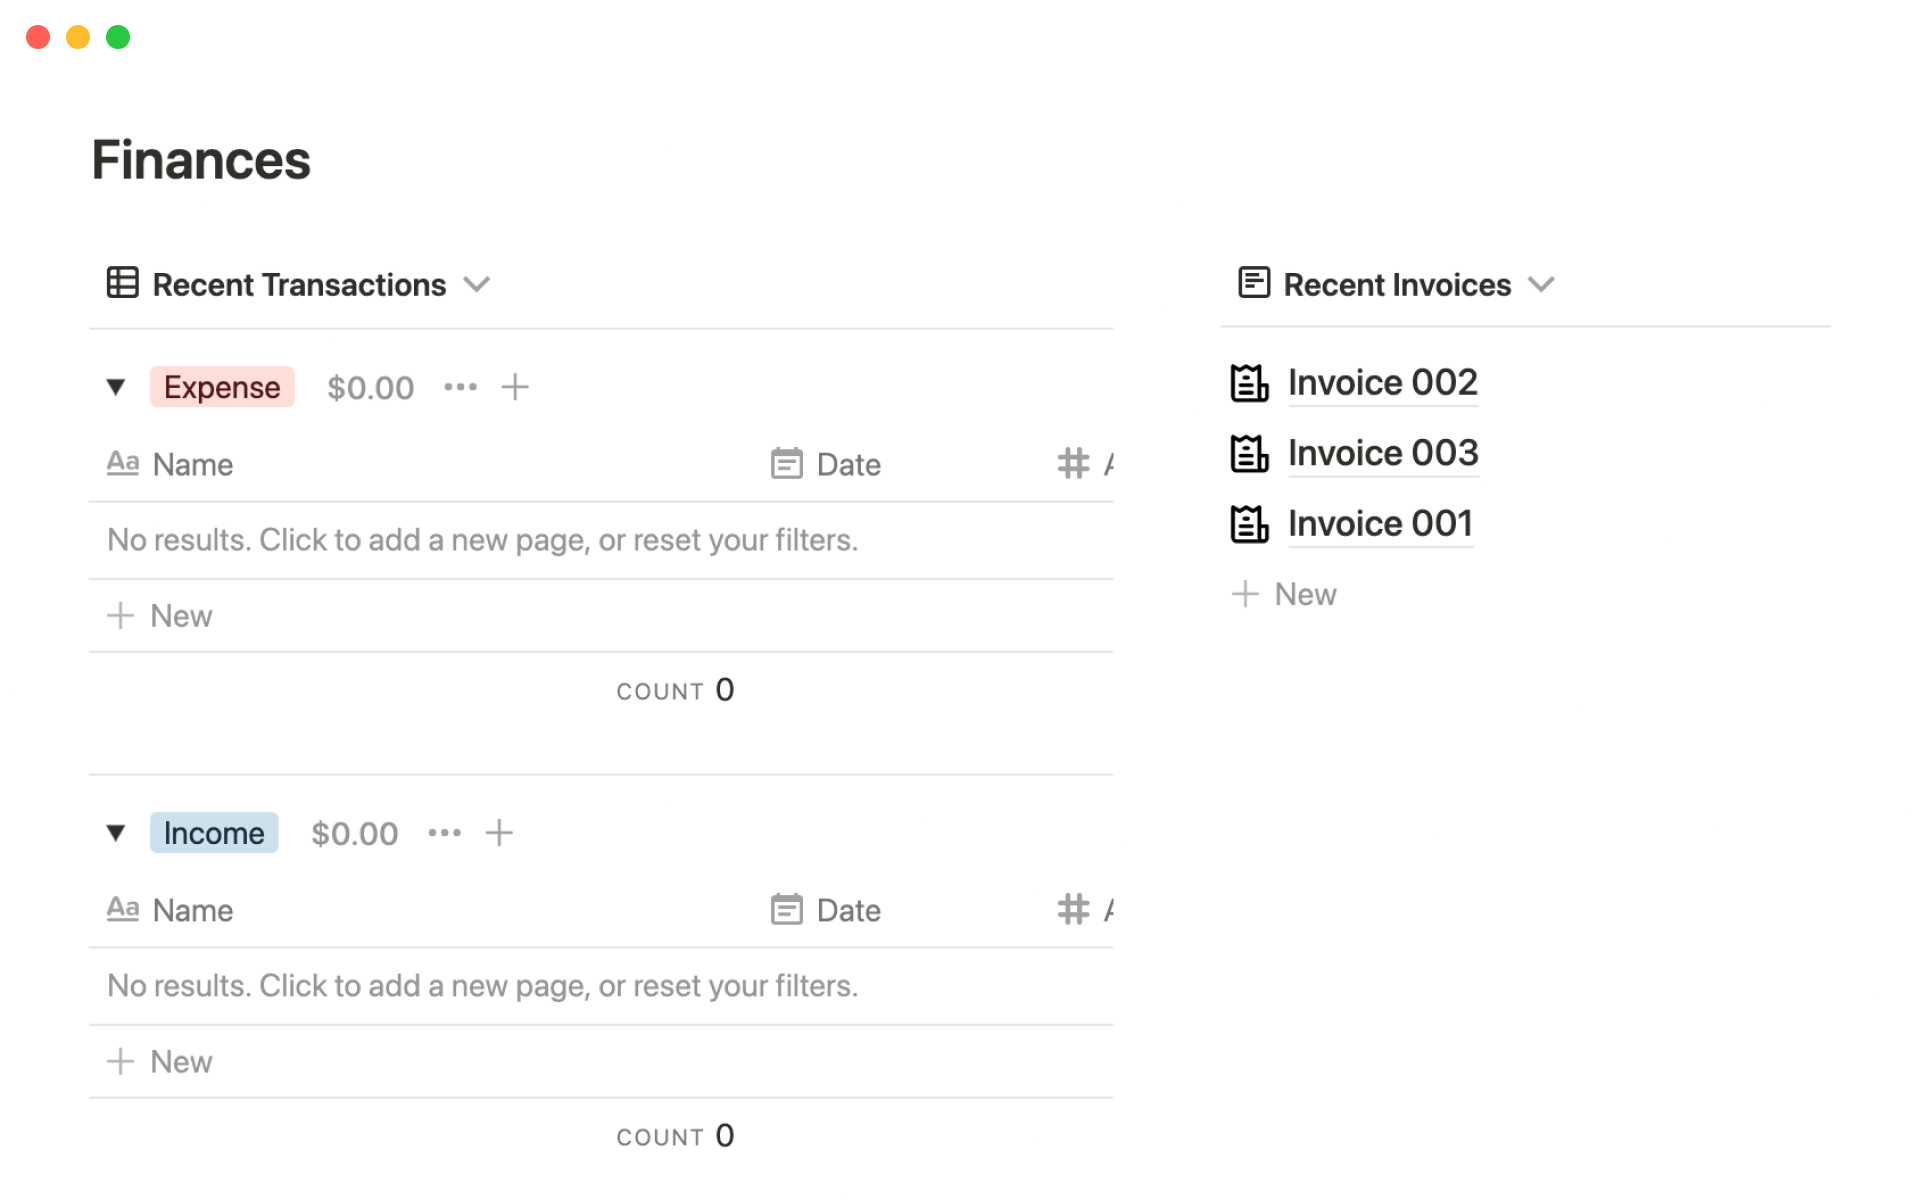
Task: Open the Expense group options (three dots)
Action: (x=460, y=387)
